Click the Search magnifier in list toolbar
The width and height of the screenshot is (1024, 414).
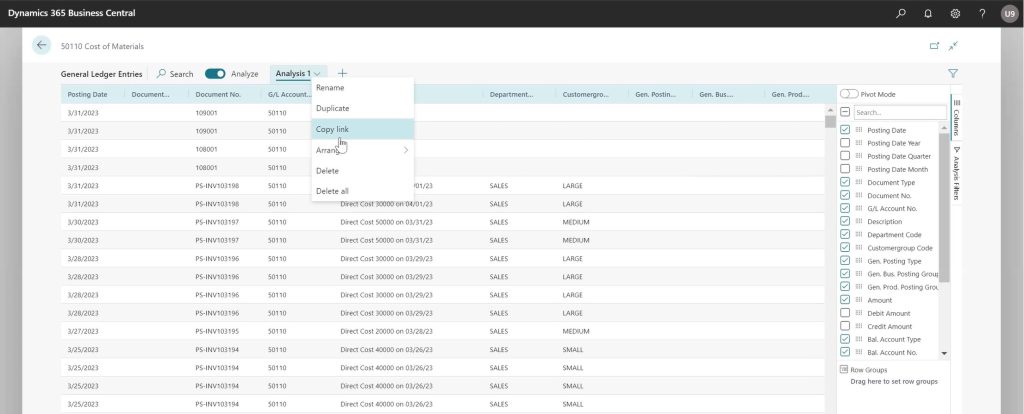[161, 74]
